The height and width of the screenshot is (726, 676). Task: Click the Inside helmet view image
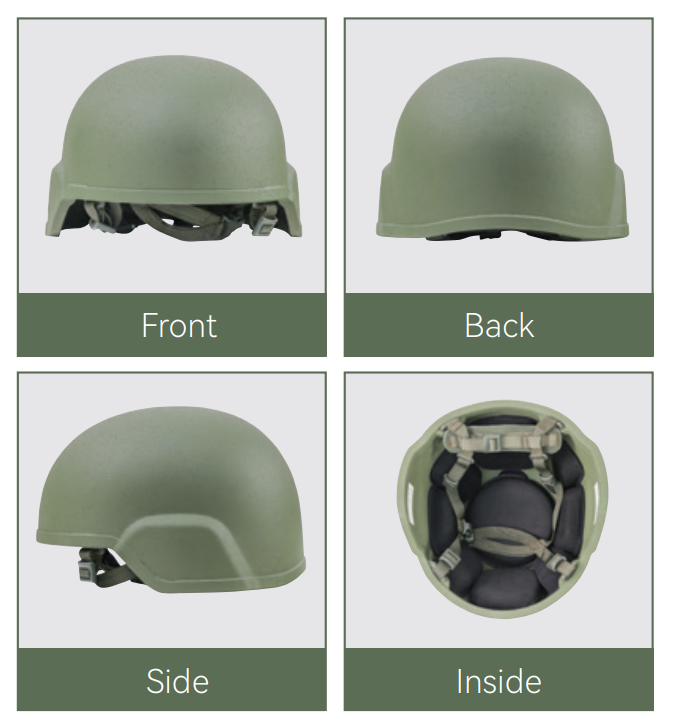[501, 509]
